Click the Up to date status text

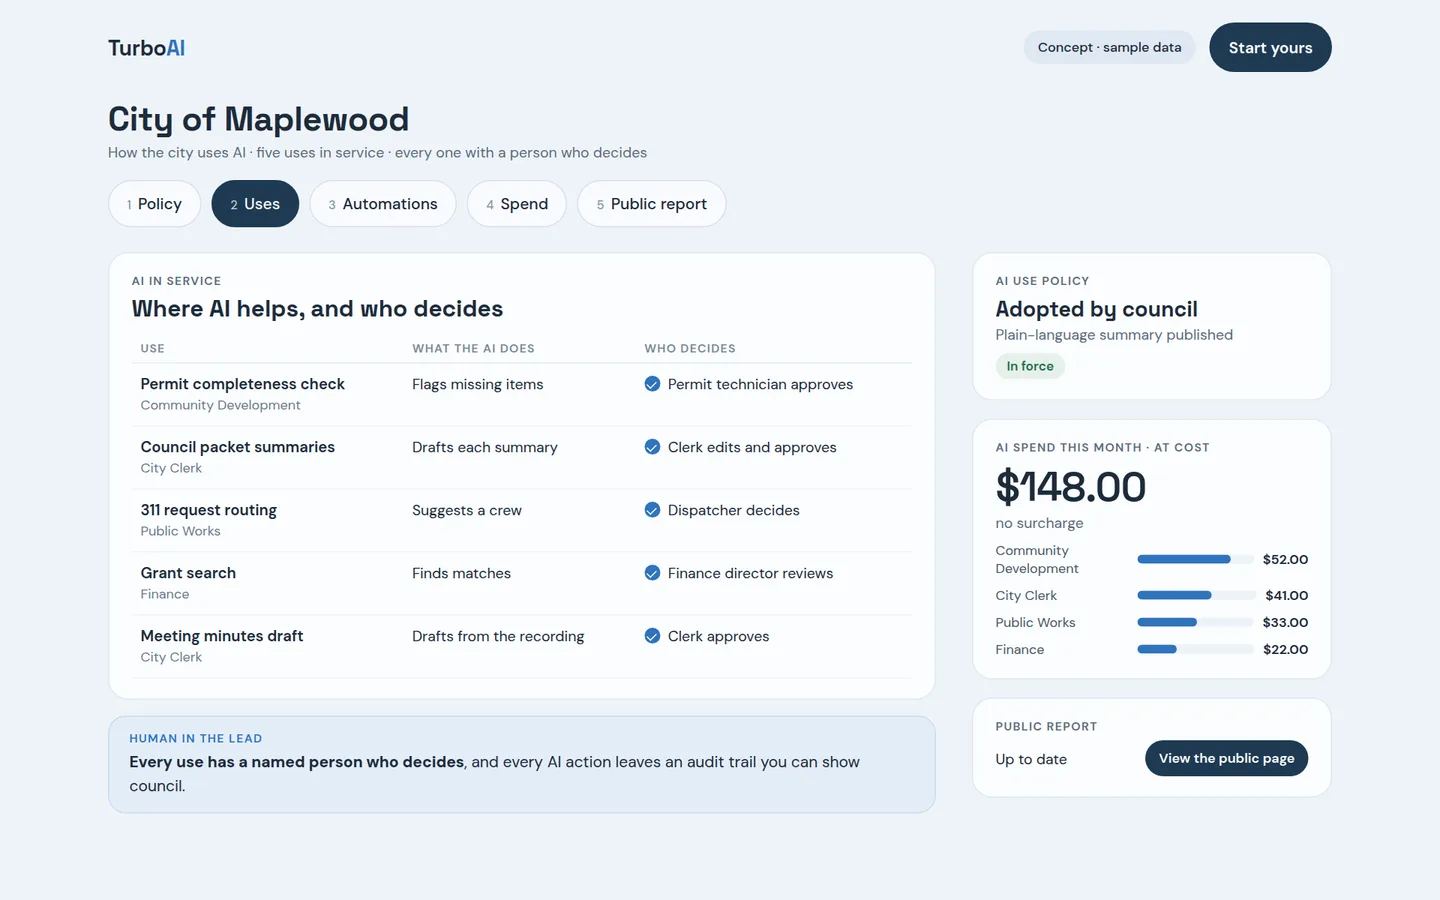[x=1031, y=759]
